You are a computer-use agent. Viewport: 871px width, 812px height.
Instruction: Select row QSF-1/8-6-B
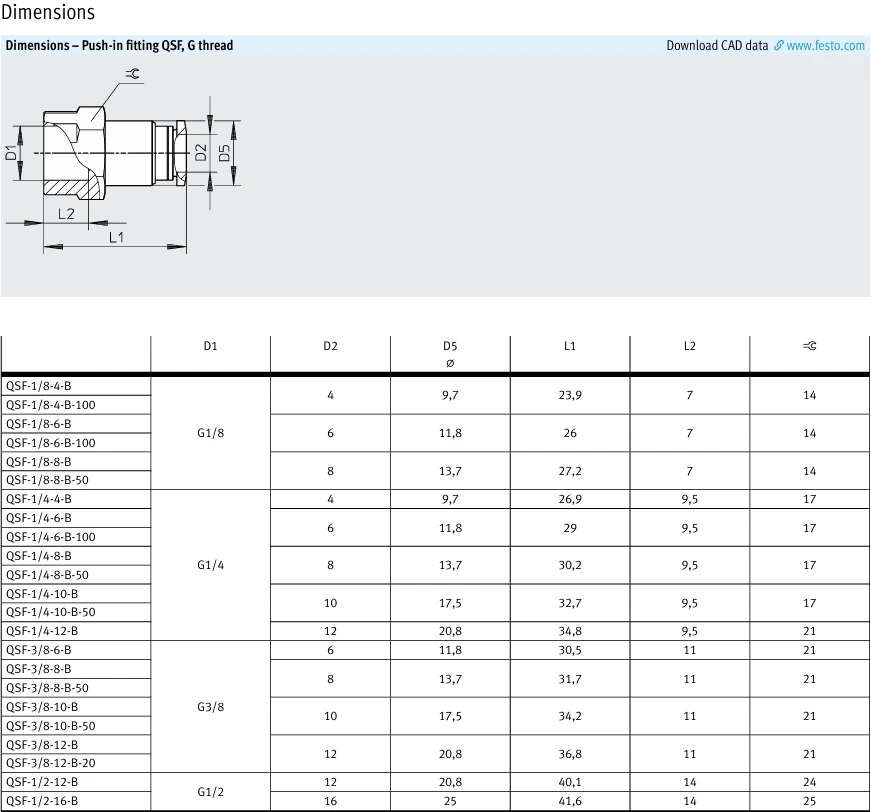(76, 424)
